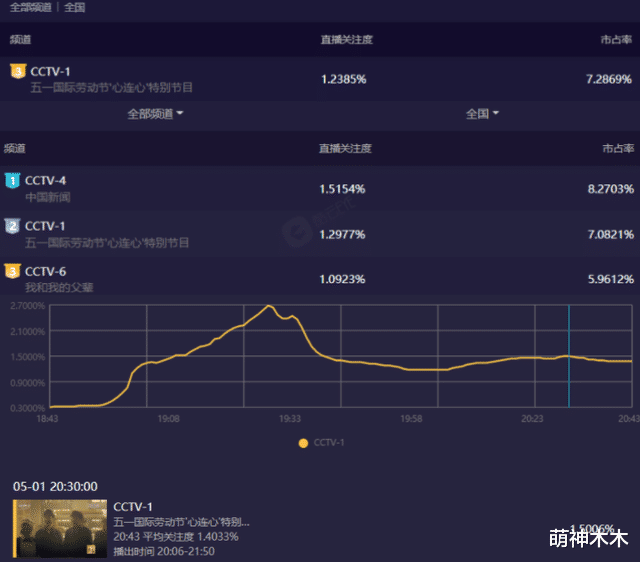Click top row attention value 1.2385%

[x=344, y=79]
